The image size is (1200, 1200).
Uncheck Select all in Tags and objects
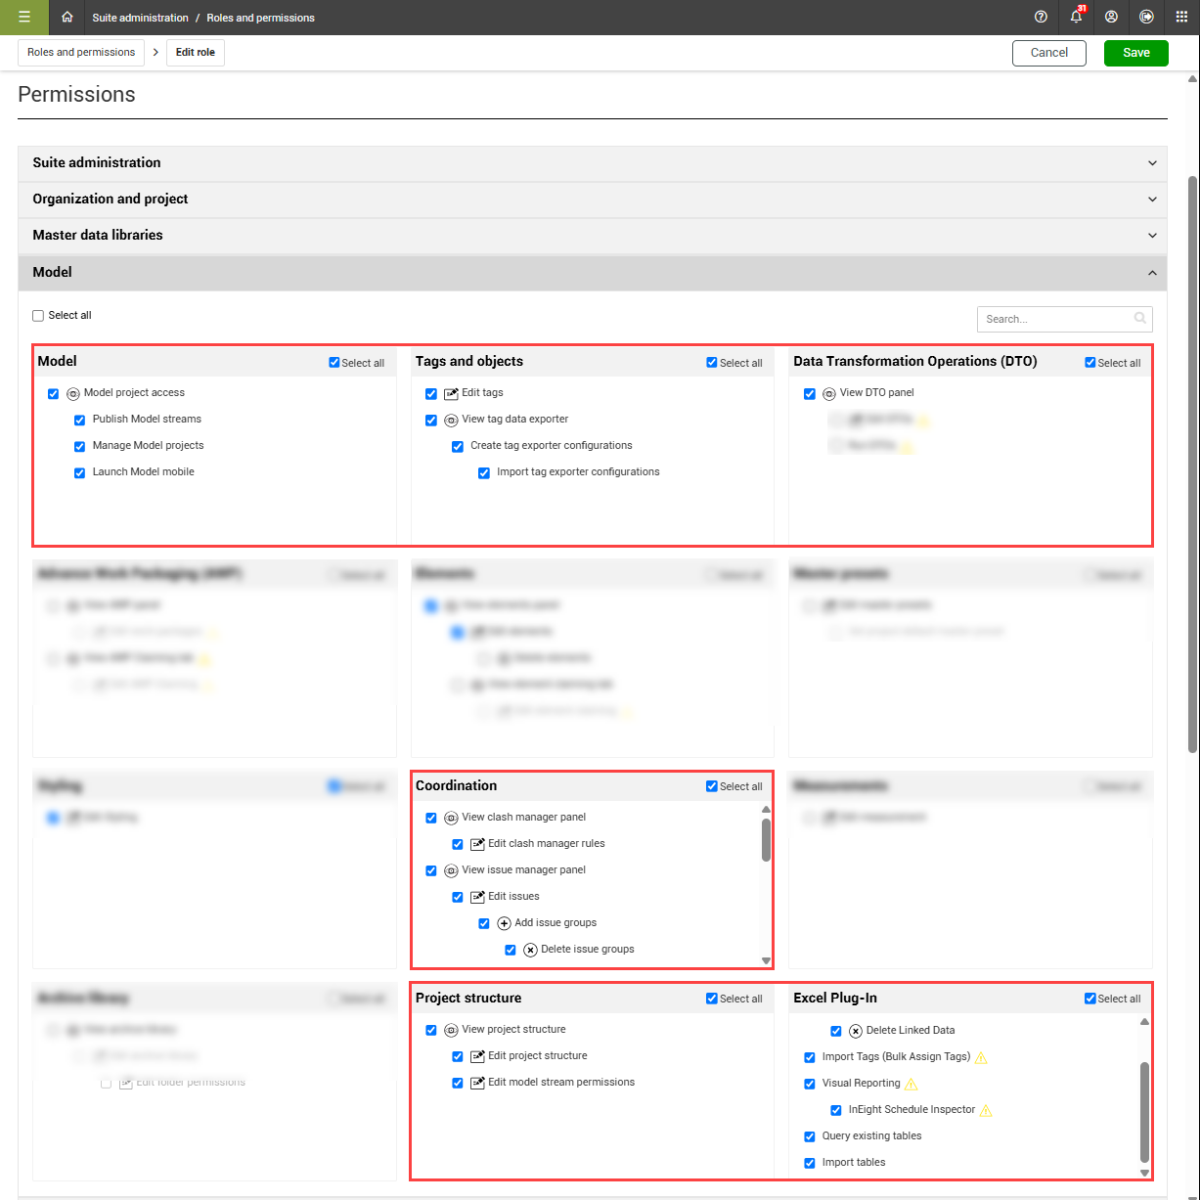712,363
